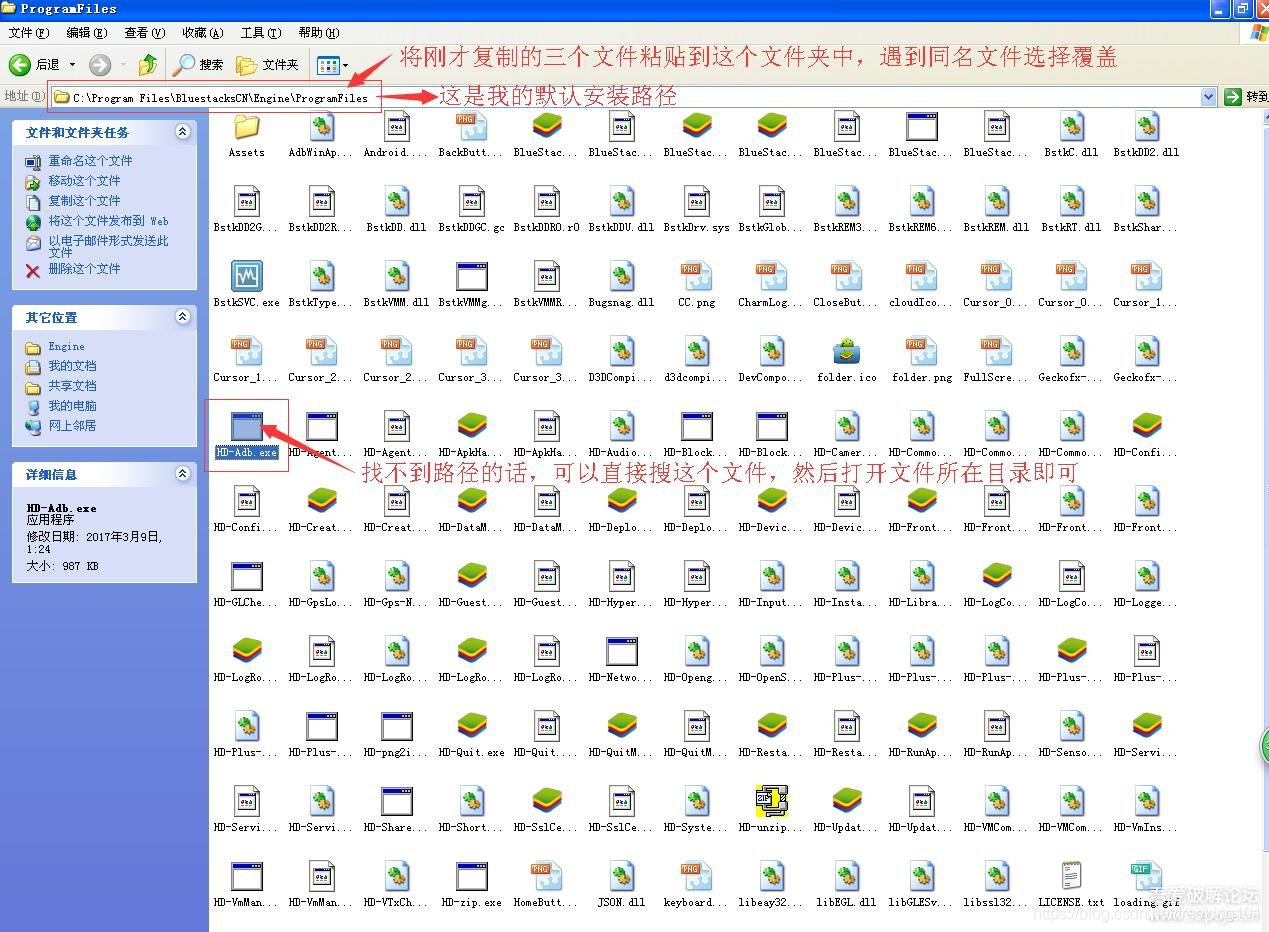Select the keyboard... png file

pyautogui.click(x=697, y=884)
